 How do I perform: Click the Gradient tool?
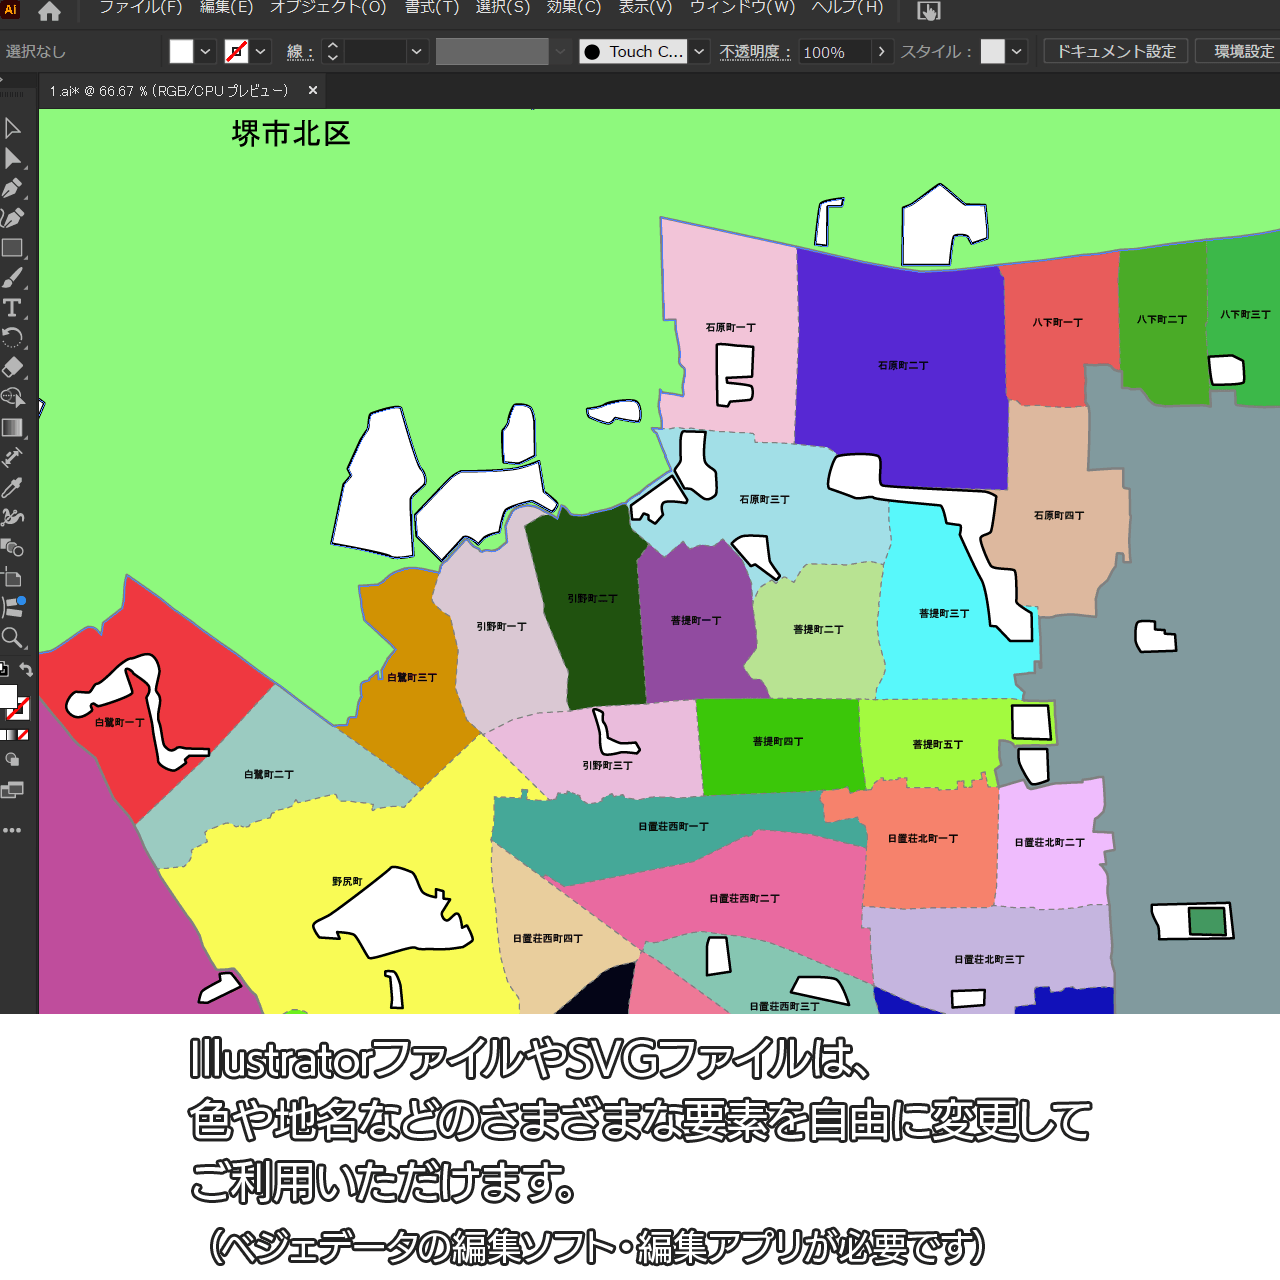[12, 428]
